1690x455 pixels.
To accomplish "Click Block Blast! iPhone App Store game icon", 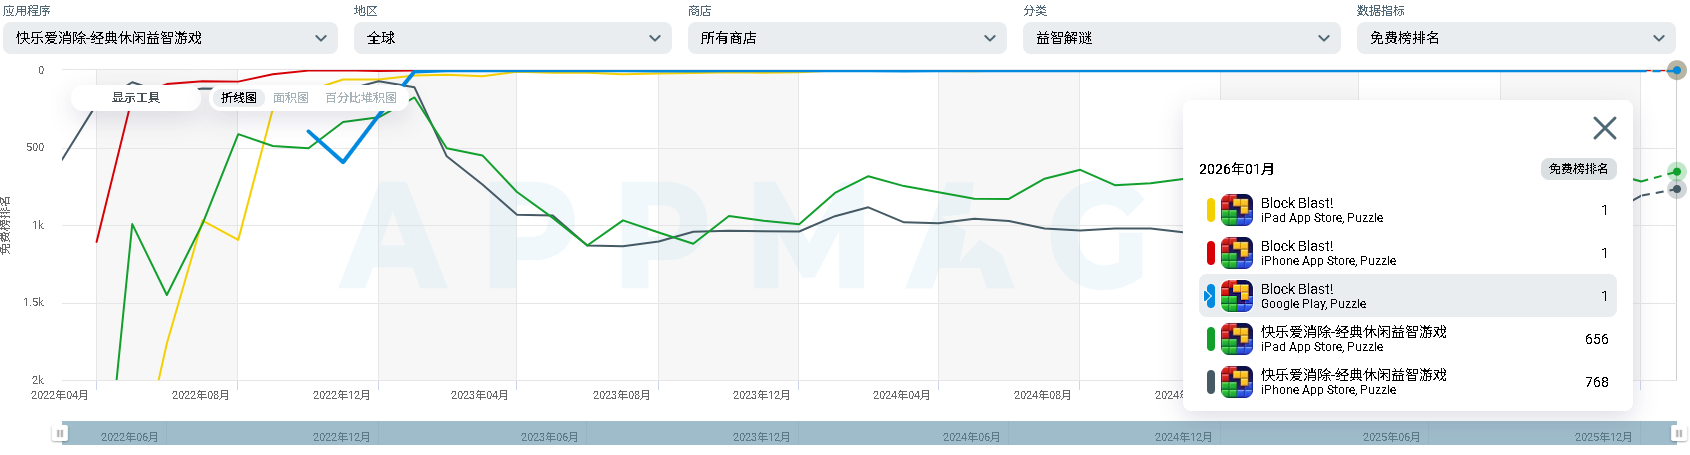I will 1237,253.
